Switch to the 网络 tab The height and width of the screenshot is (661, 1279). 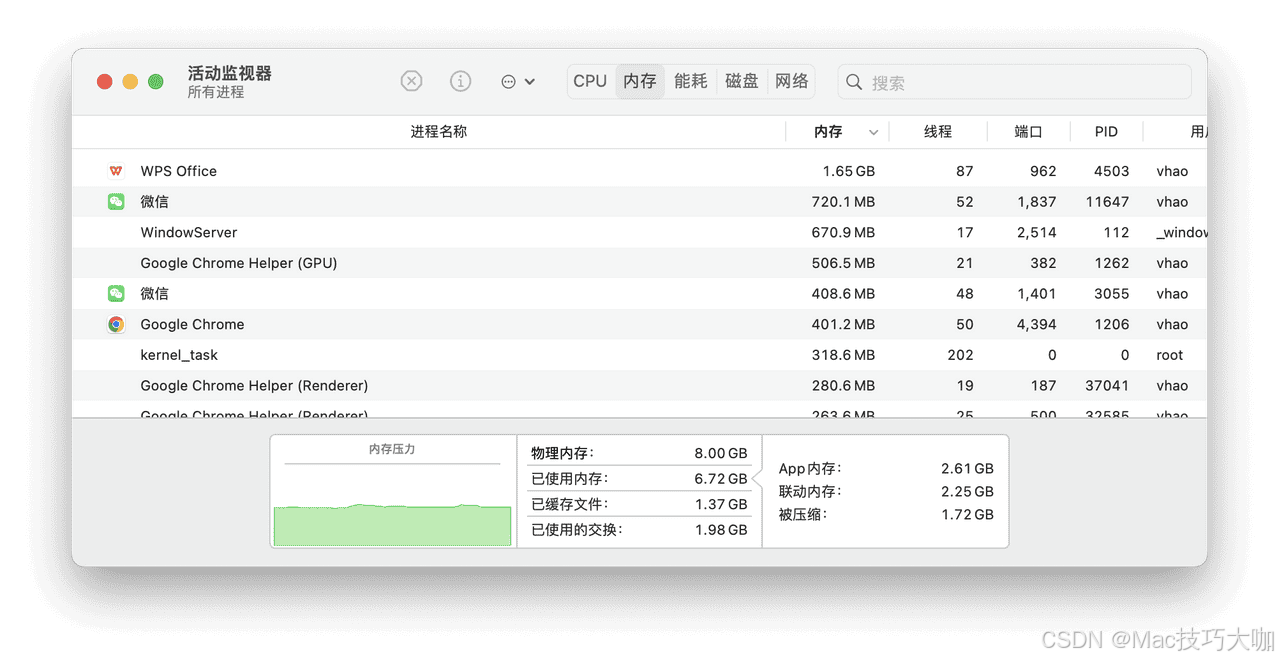(792, 81)
